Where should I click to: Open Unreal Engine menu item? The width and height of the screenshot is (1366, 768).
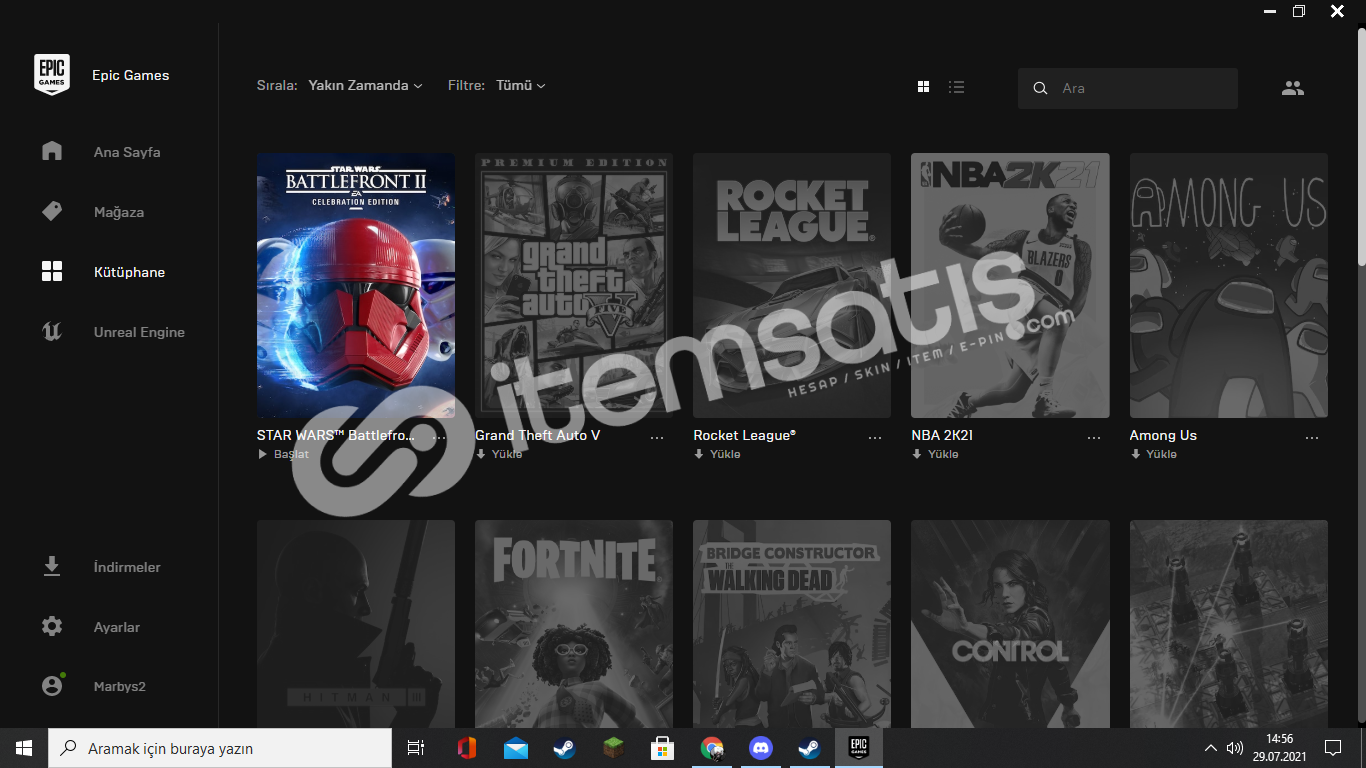click(139, 332)
